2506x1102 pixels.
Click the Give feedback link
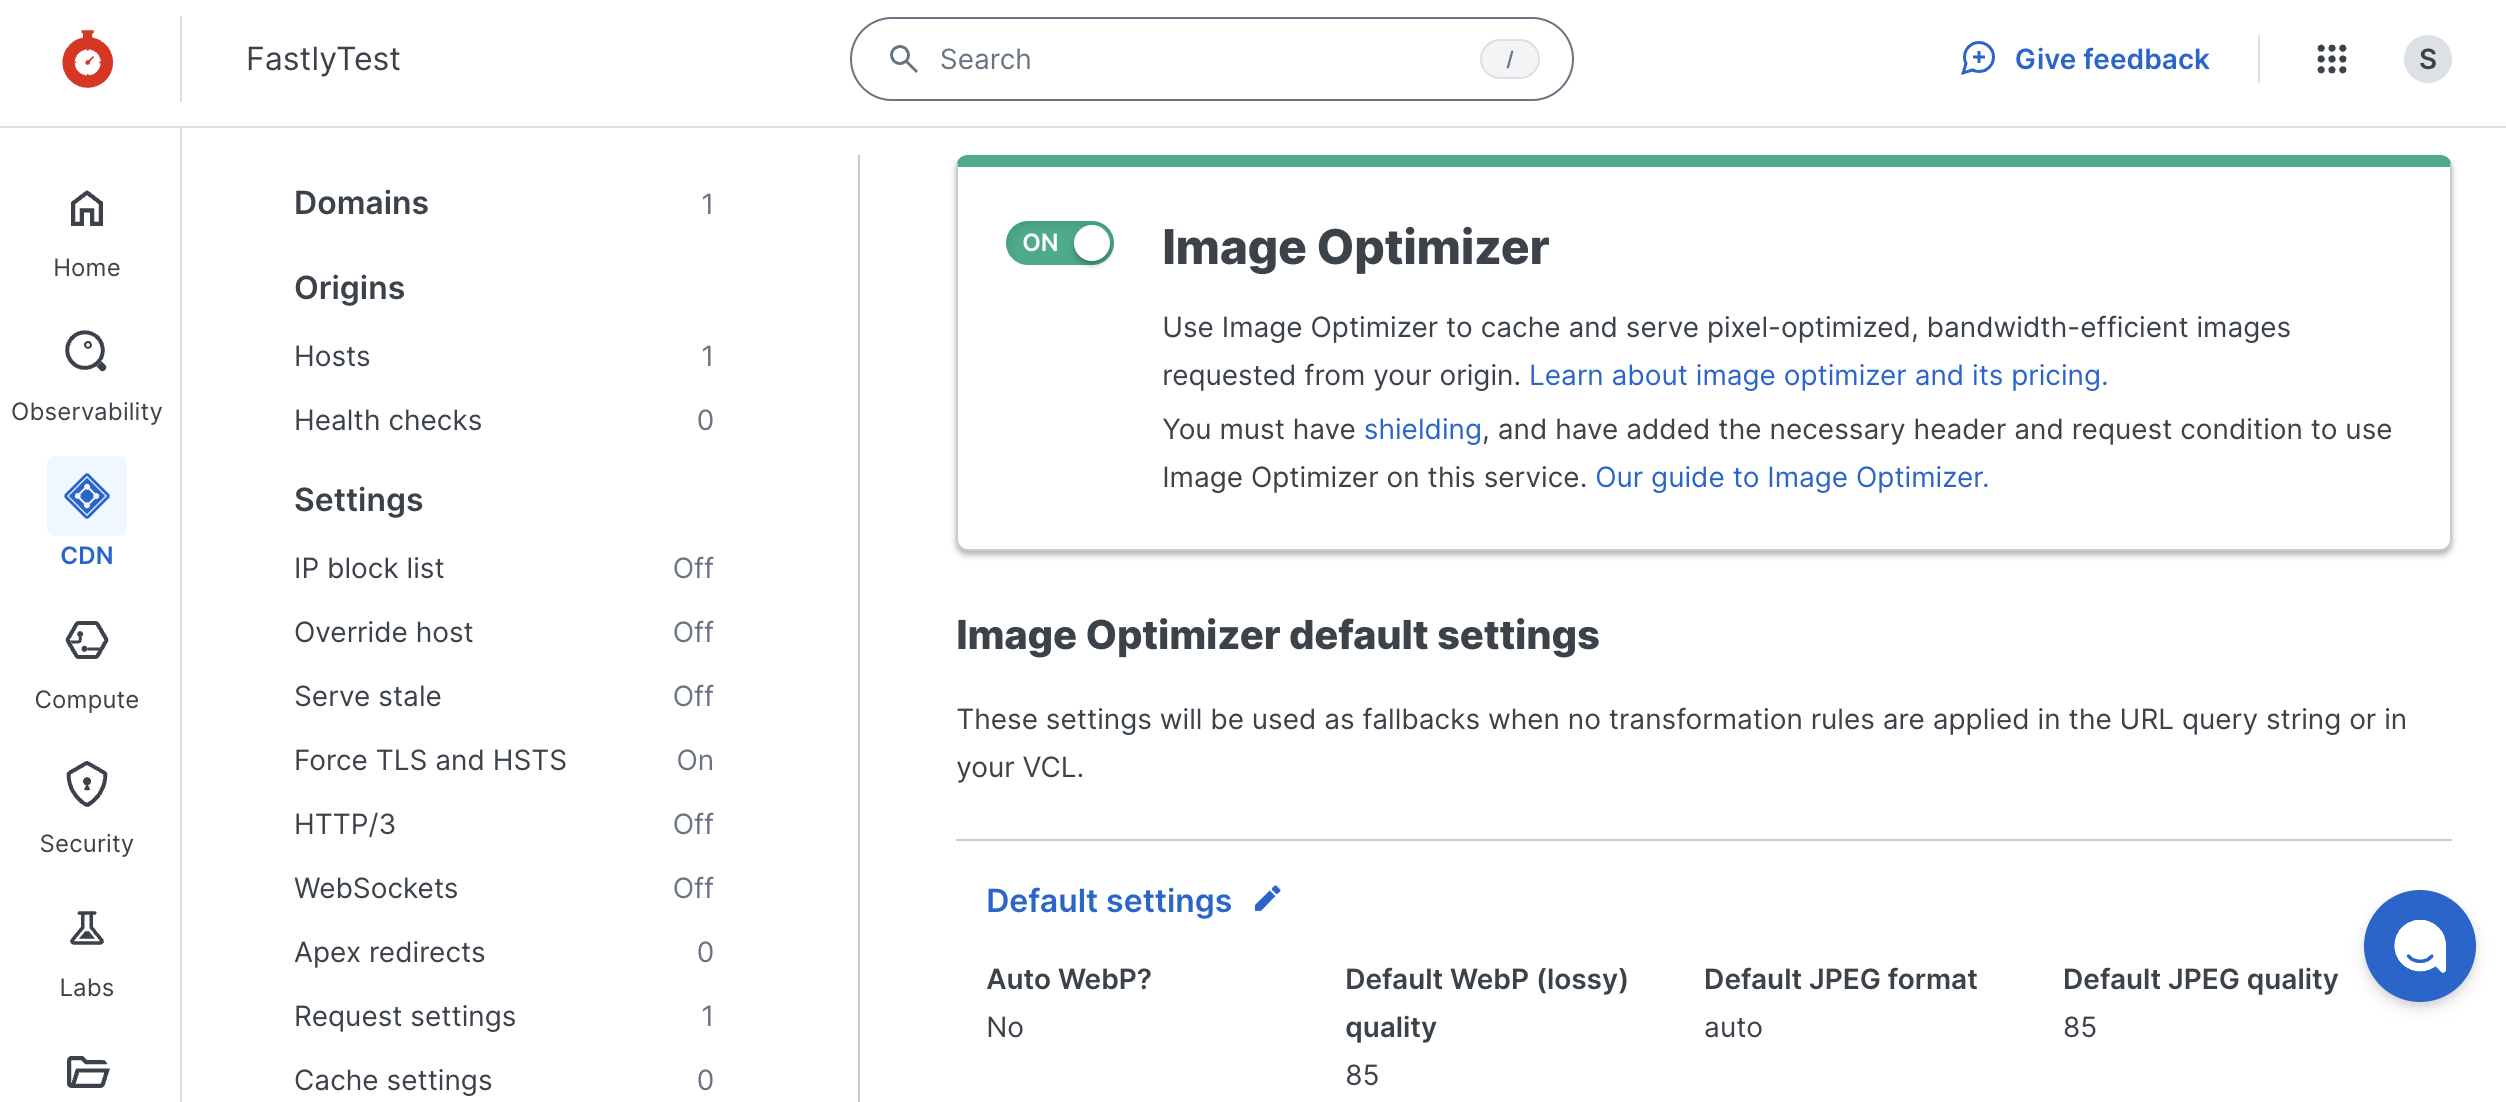2111,59
